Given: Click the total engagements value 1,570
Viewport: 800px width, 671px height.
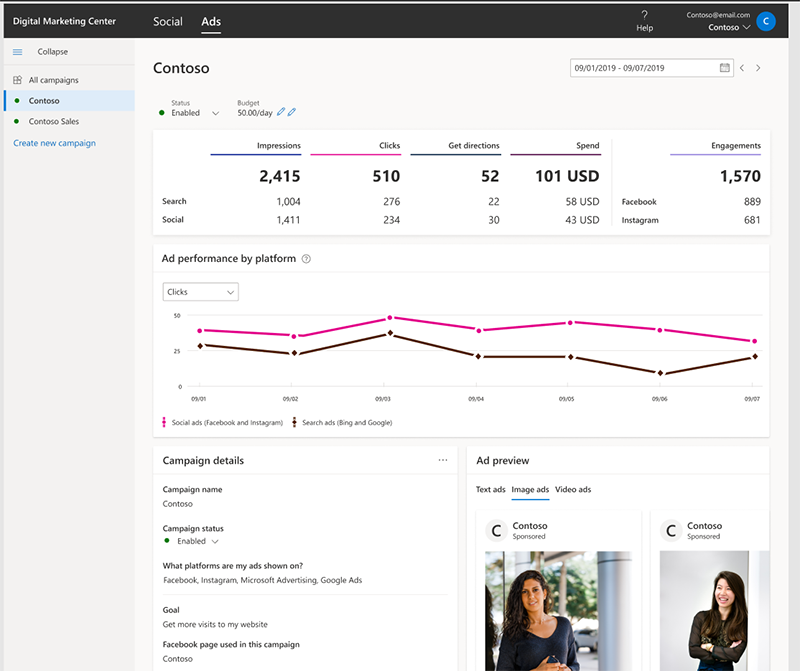Looking at the screenshot, I should [740, 176].
